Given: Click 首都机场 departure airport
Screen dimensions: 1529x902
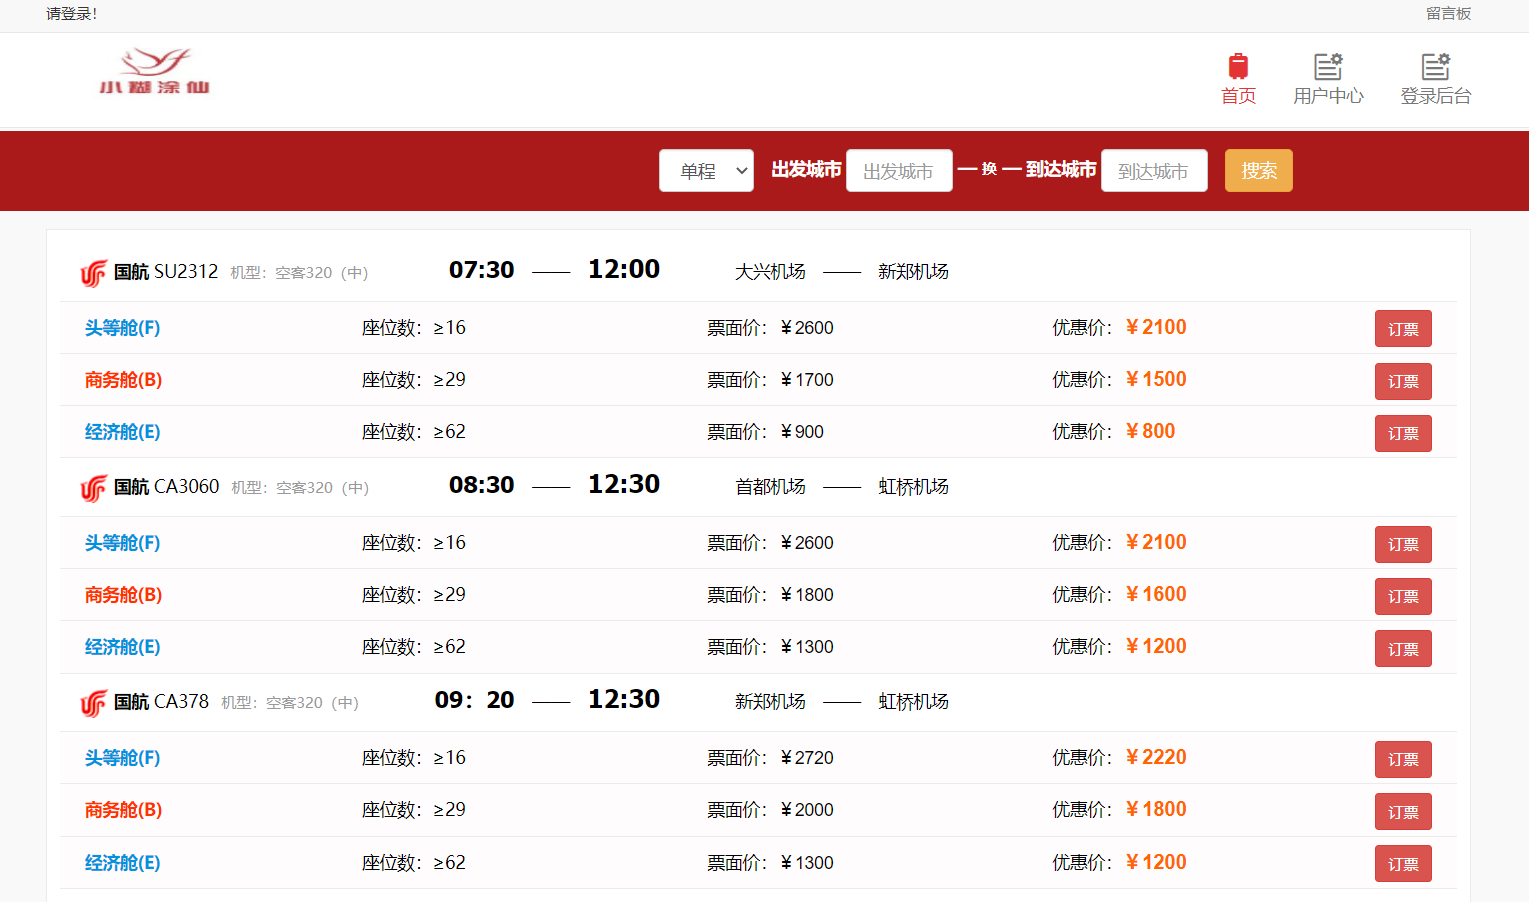Looking at the screenshot, I should pyautogui.click(x=770, y=487).
